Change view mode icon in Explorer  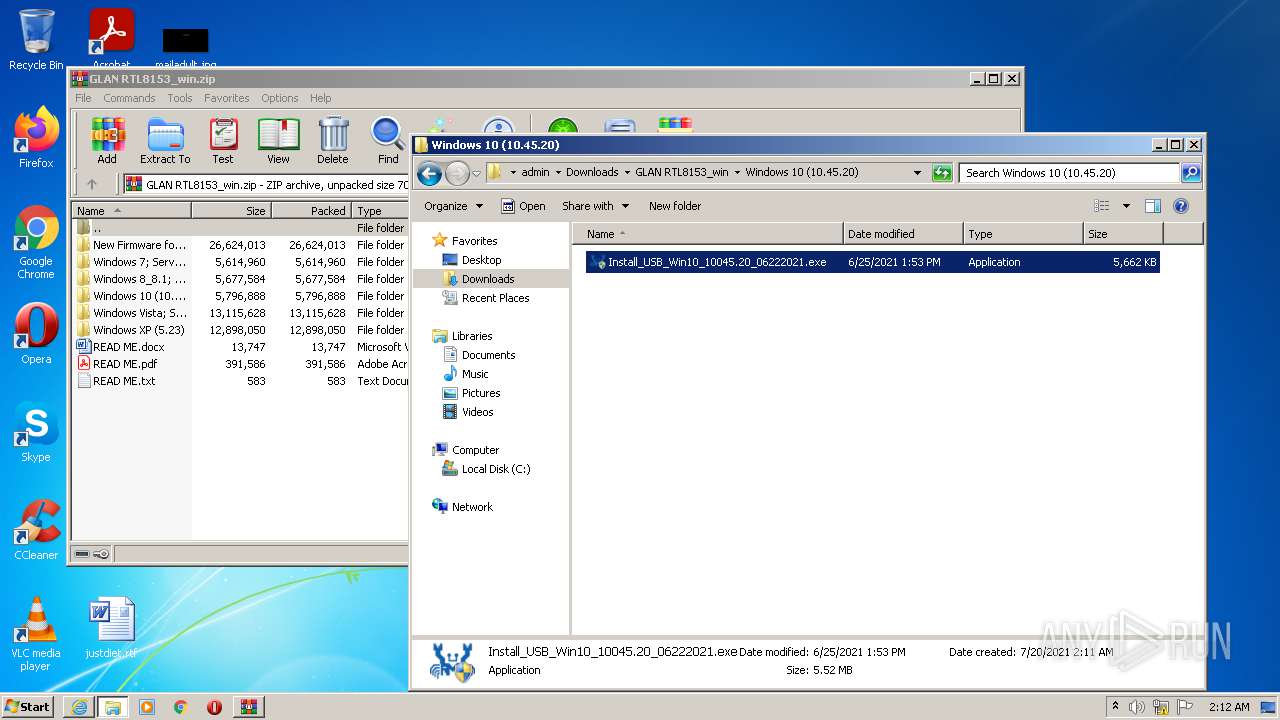pyautogui.click(x=1102, y=206)
